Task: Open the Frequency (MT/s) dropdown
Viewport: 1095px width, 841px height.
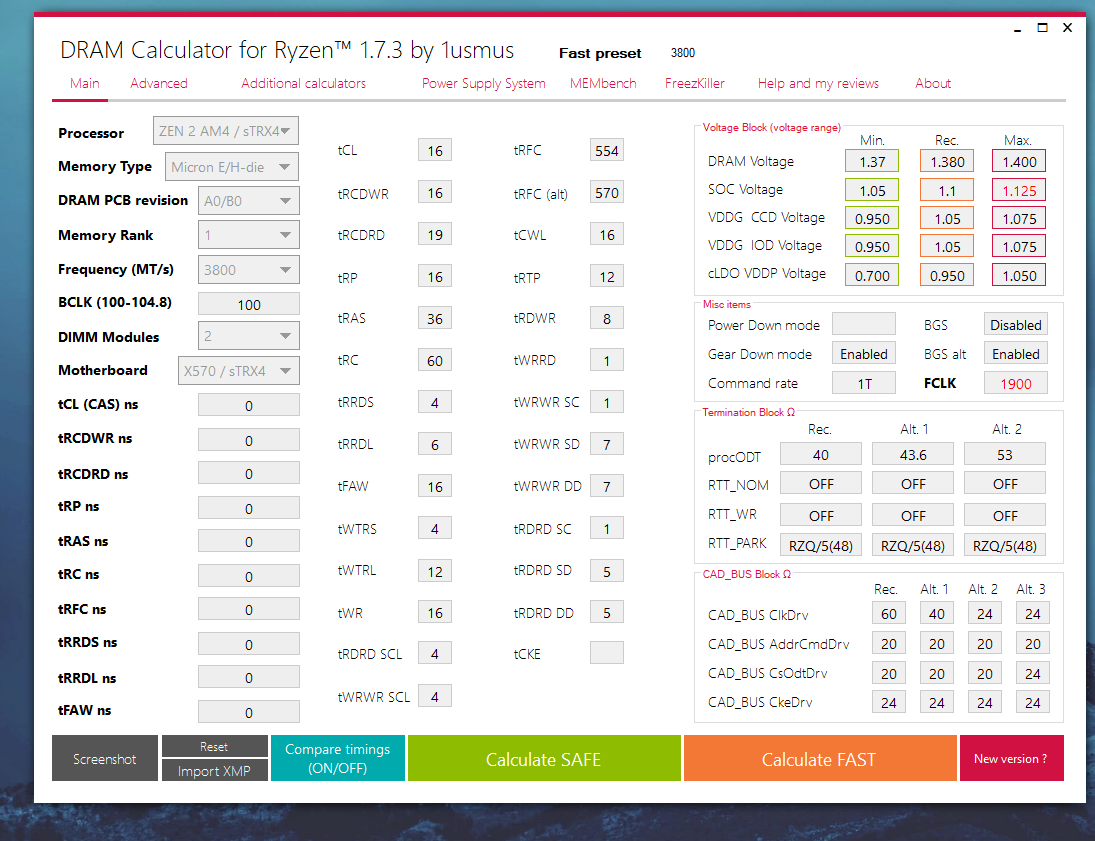Action: 249,270
